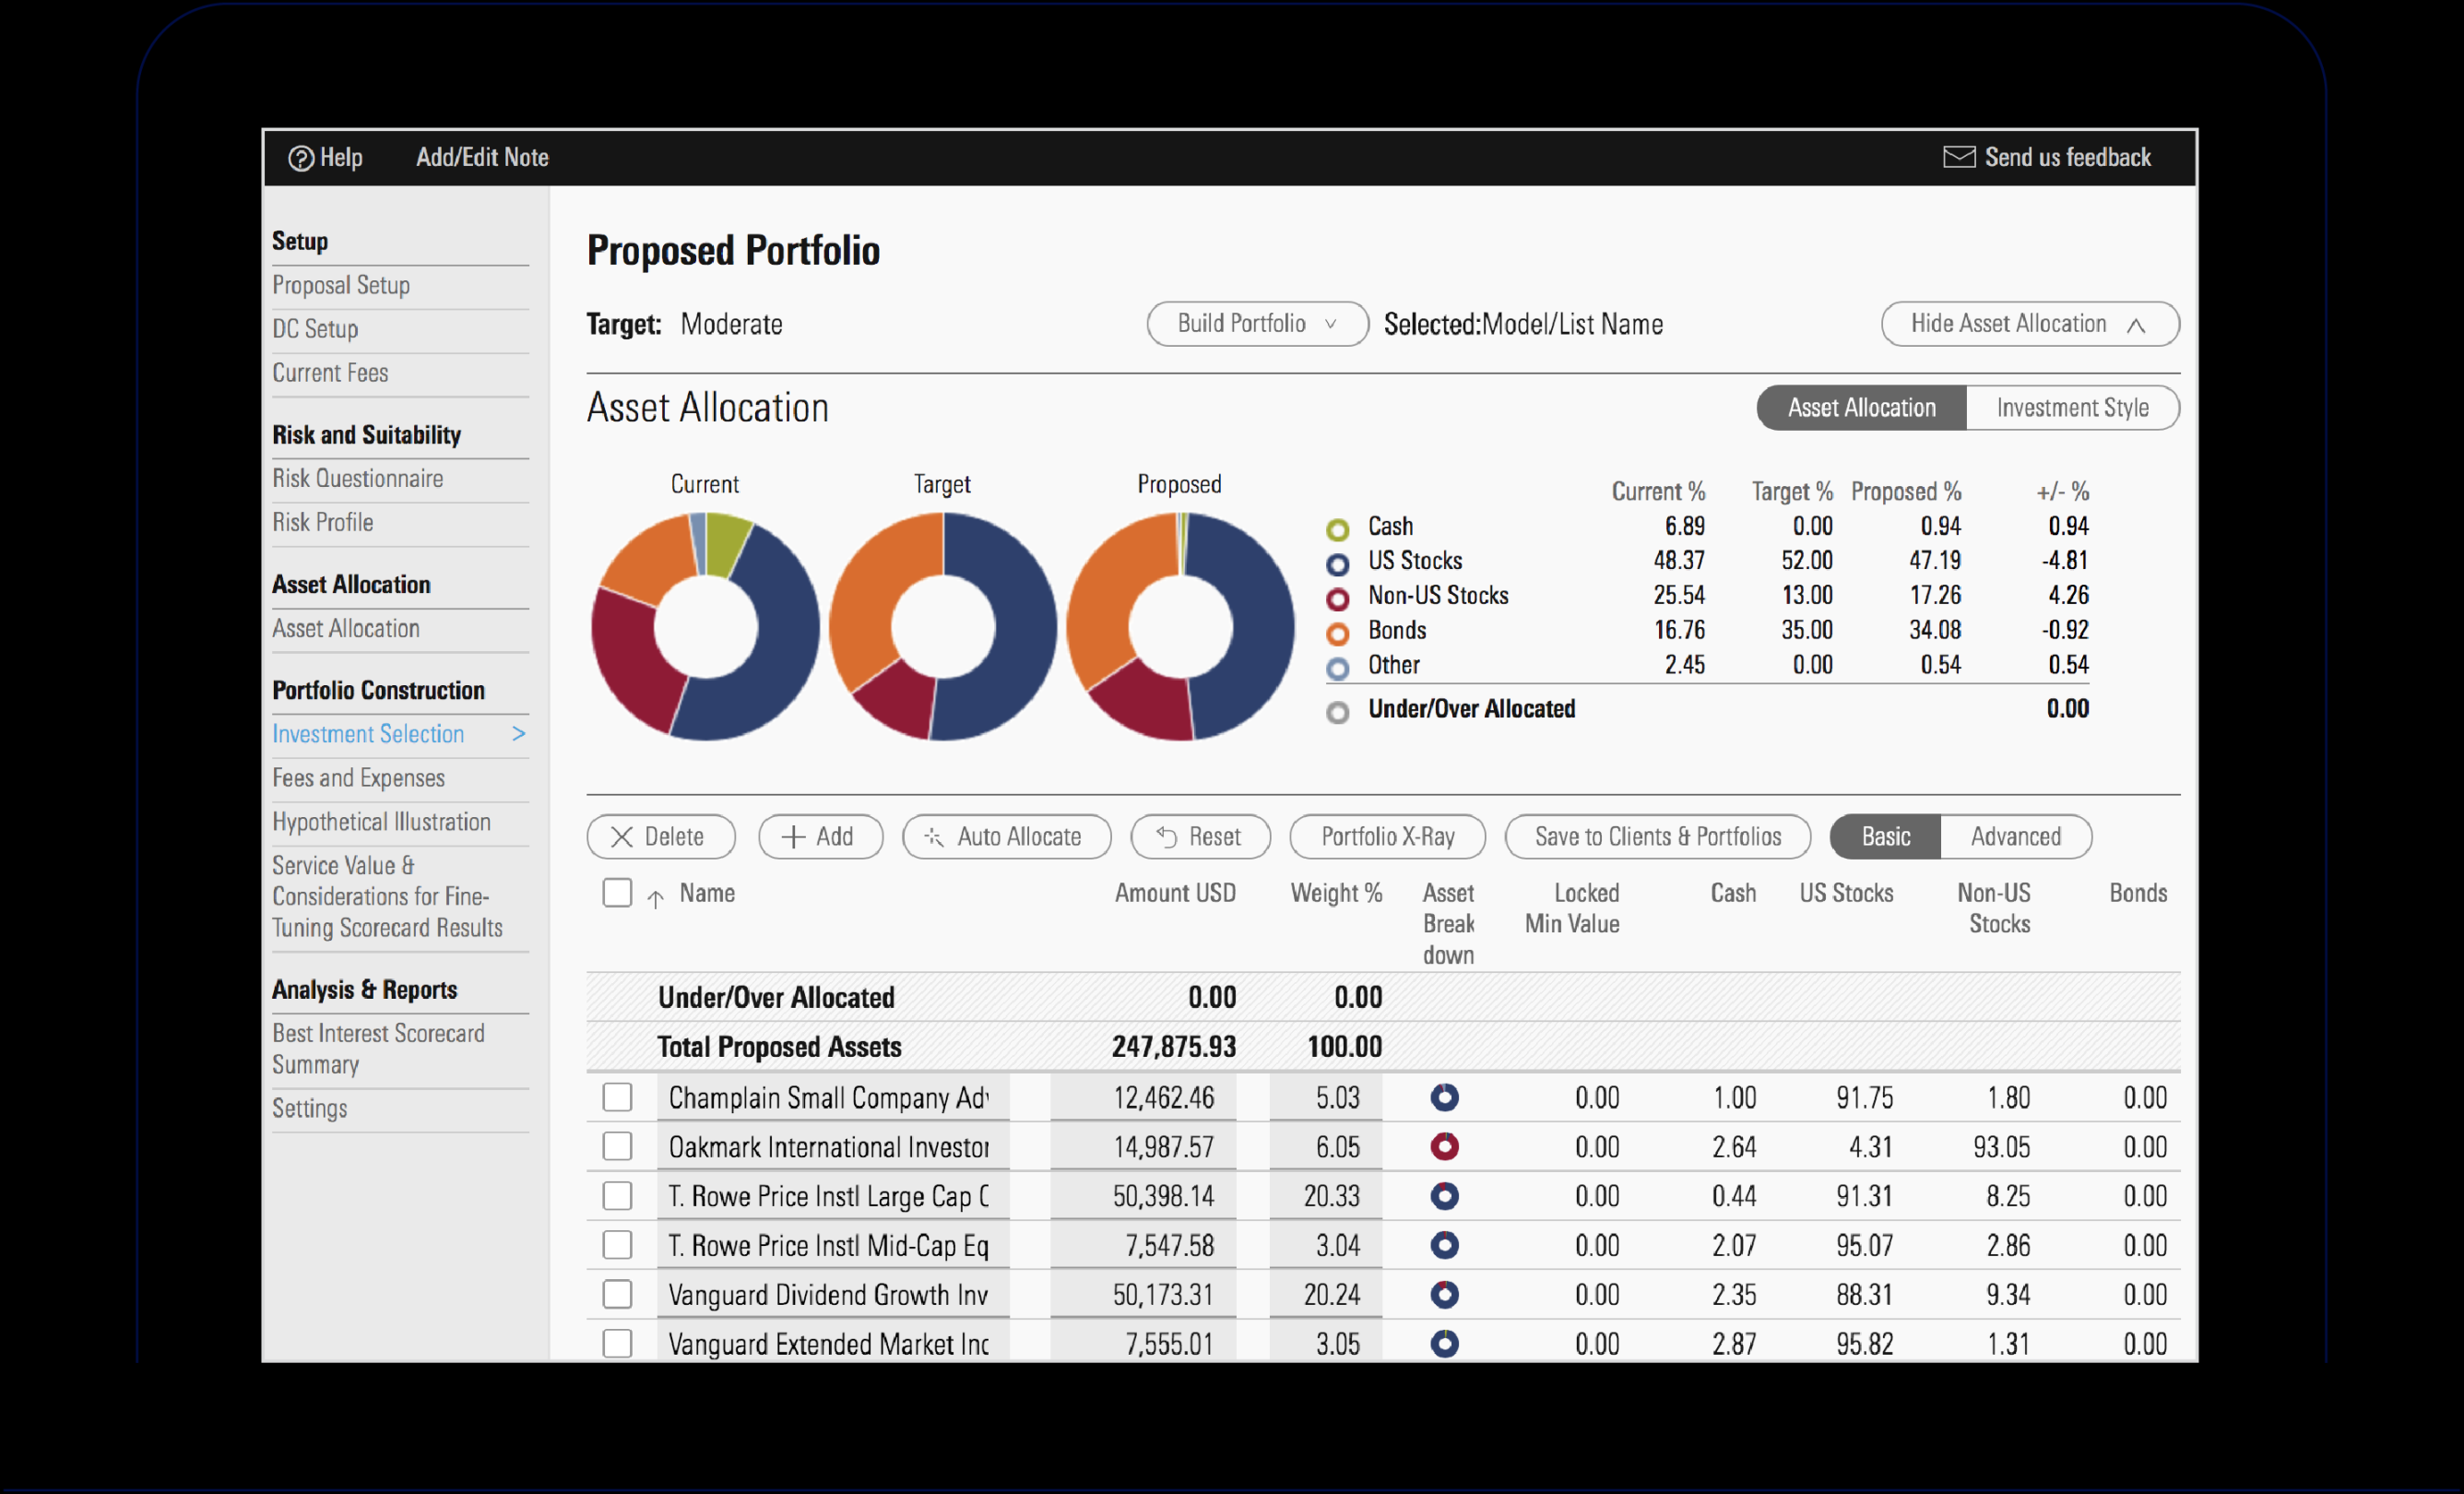The image size is (2464, 1494).
Task: Click the Other legend circle
Action: 1337,668
